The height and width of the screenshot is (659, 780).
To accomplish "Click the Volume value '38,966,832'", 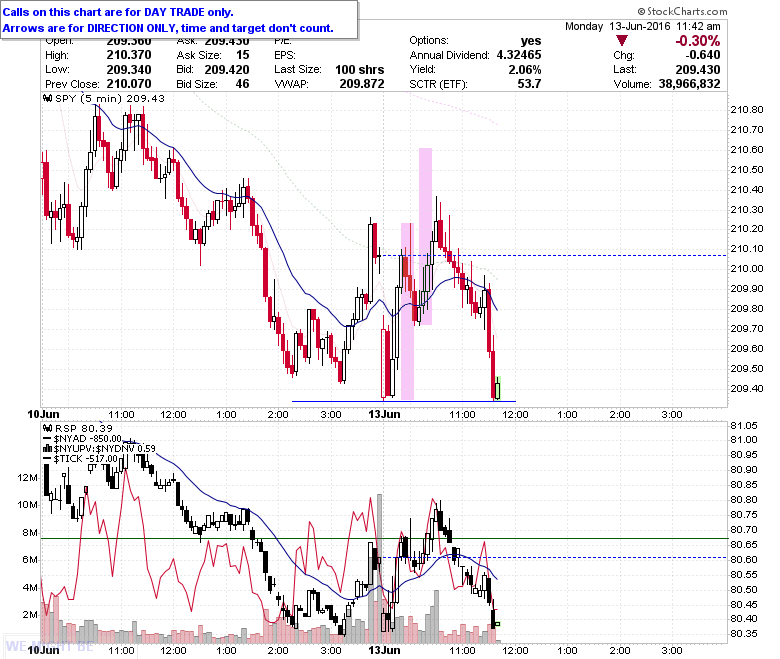I will tap(689, 84).
